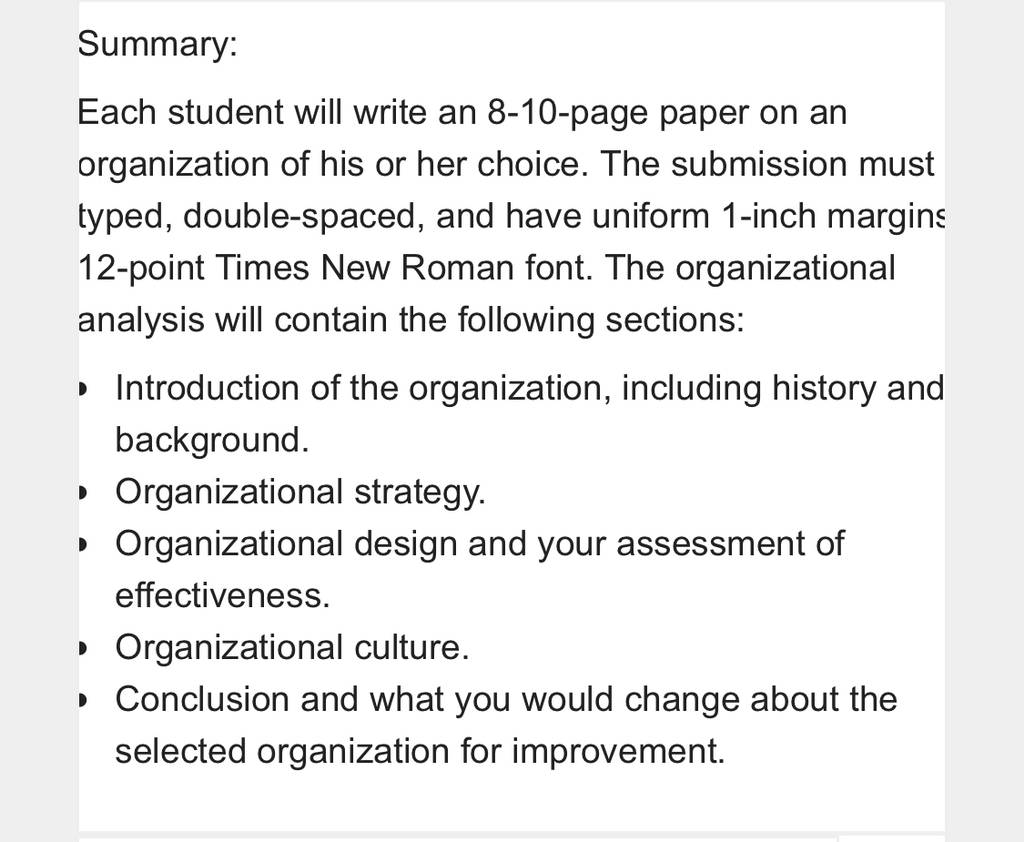
Task: Click the bullet before Organizational design
Action: click(82, 545)
